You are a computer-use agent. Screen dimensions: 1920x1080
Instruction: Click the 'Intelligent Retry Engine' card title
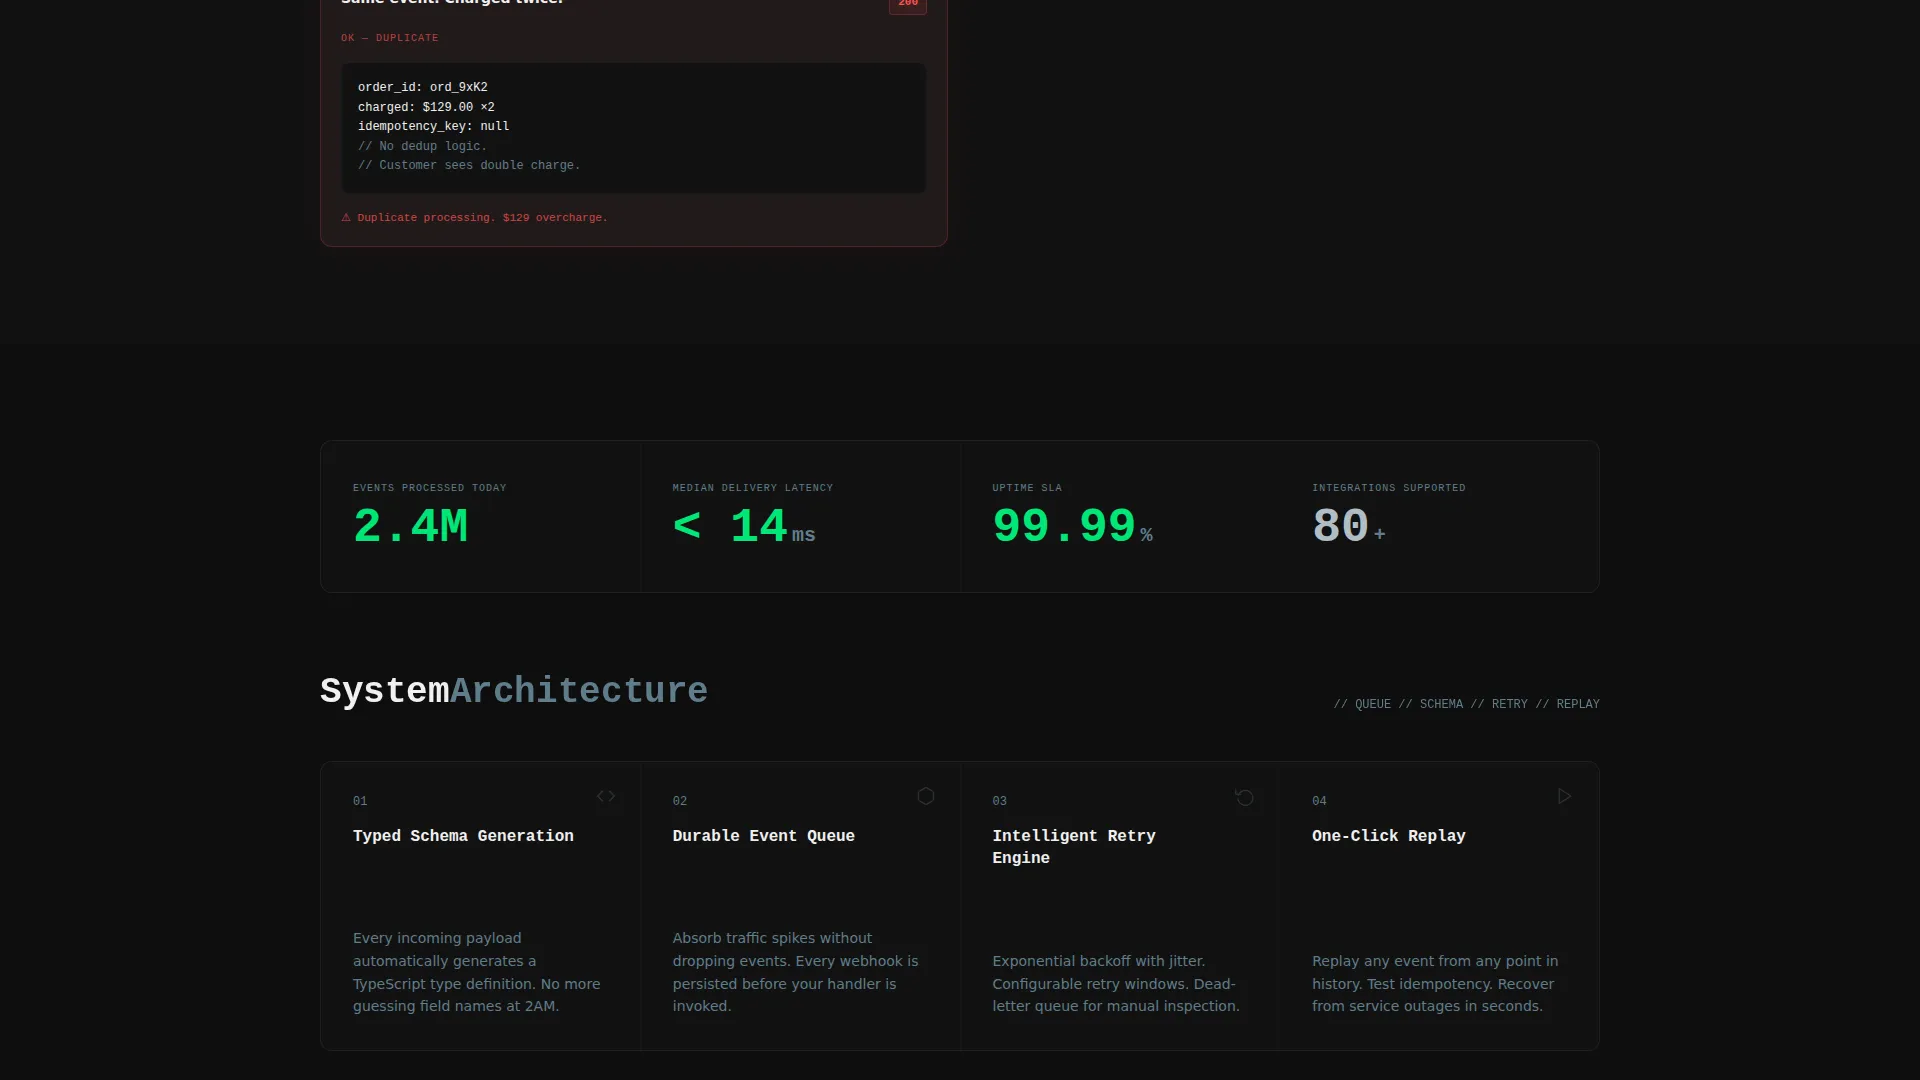click(x=1074, y=847)
